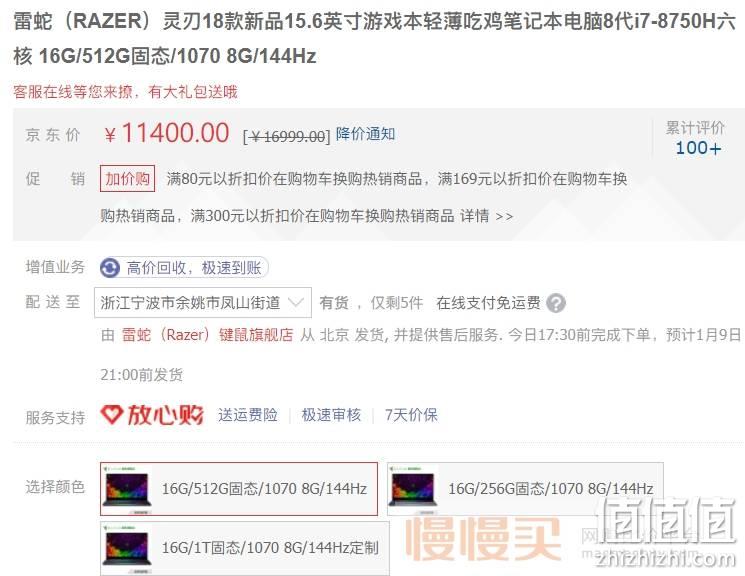Click the laptop thumbnail for 16G/256G option

coord(414,489)
